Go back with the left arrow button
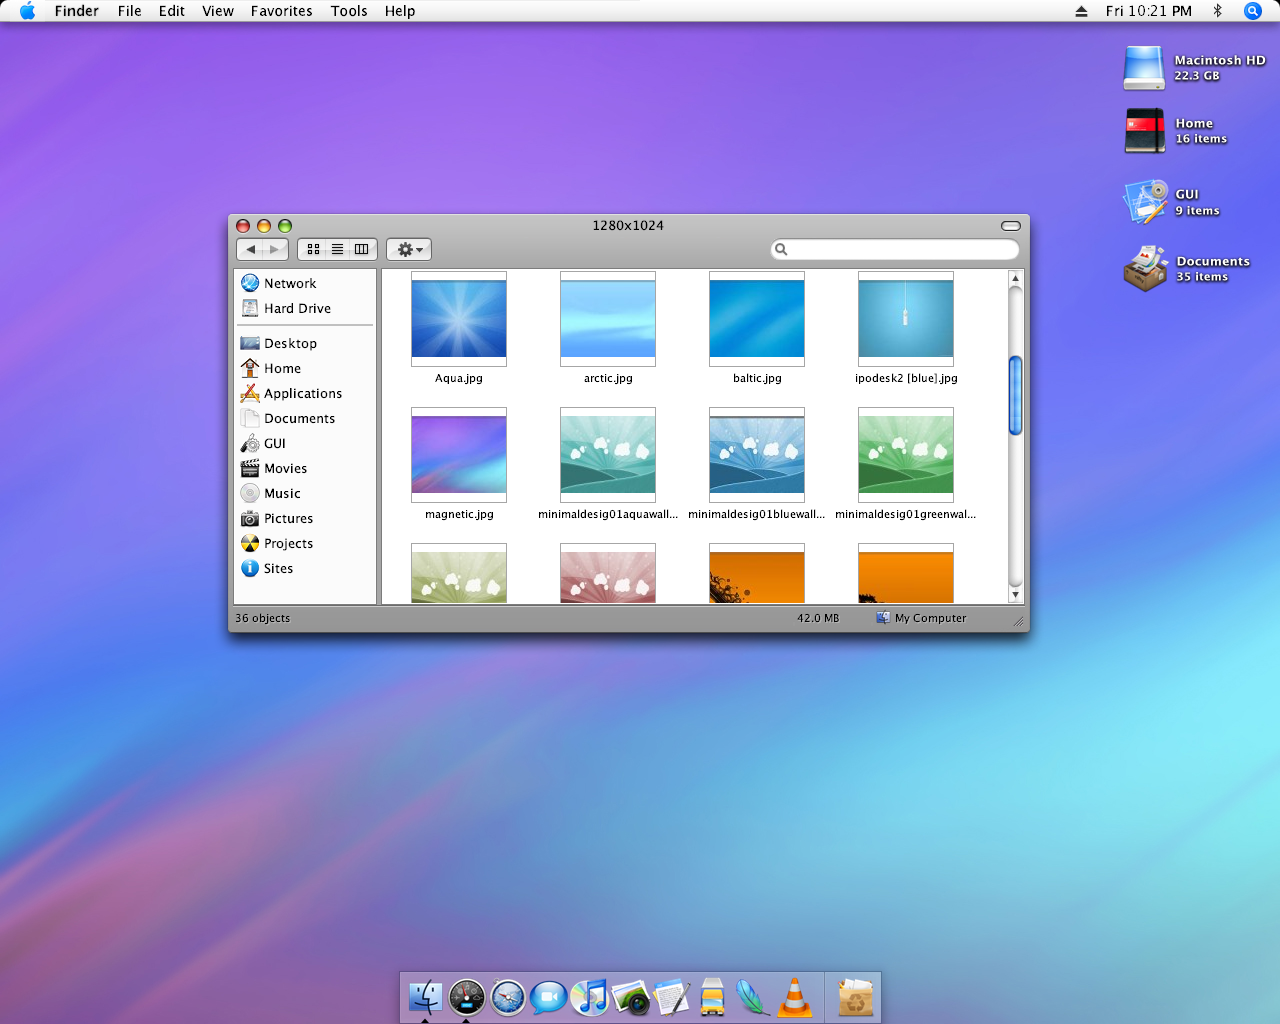The height and width of the screenshot is (1024, 1280). tap(250, 249)
